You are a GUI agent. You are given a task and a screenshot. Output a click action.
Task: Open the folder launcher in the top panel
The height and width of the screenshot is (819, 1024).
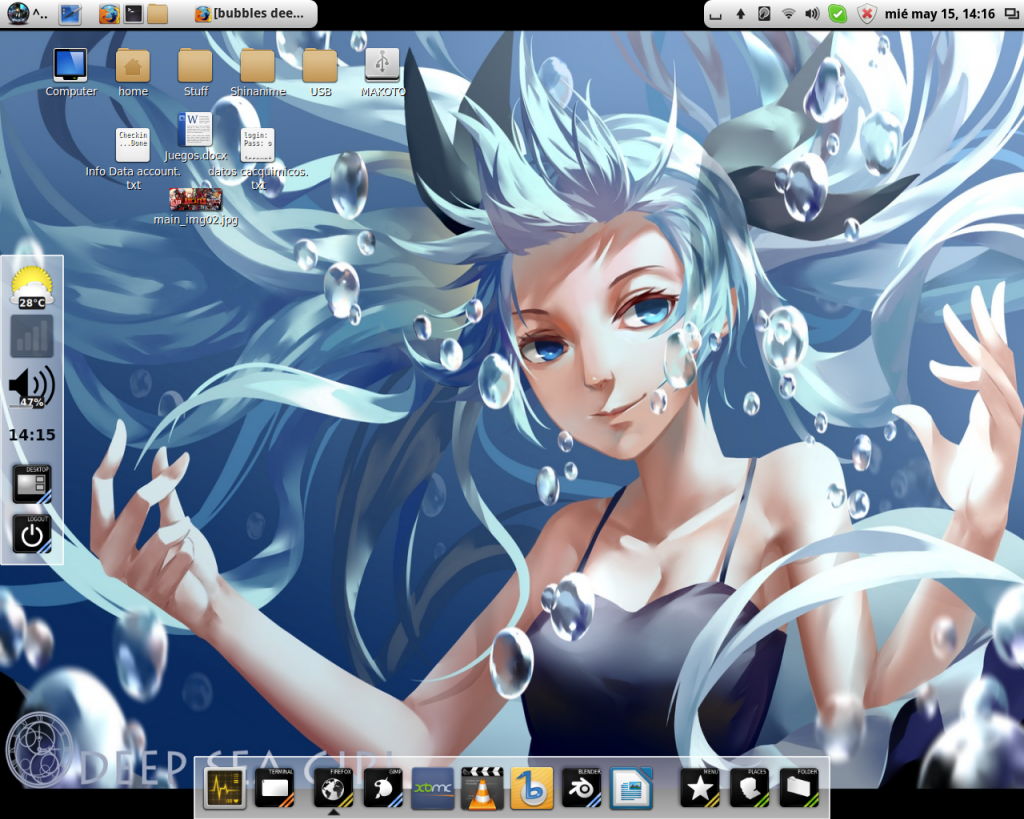coord(157,14)
